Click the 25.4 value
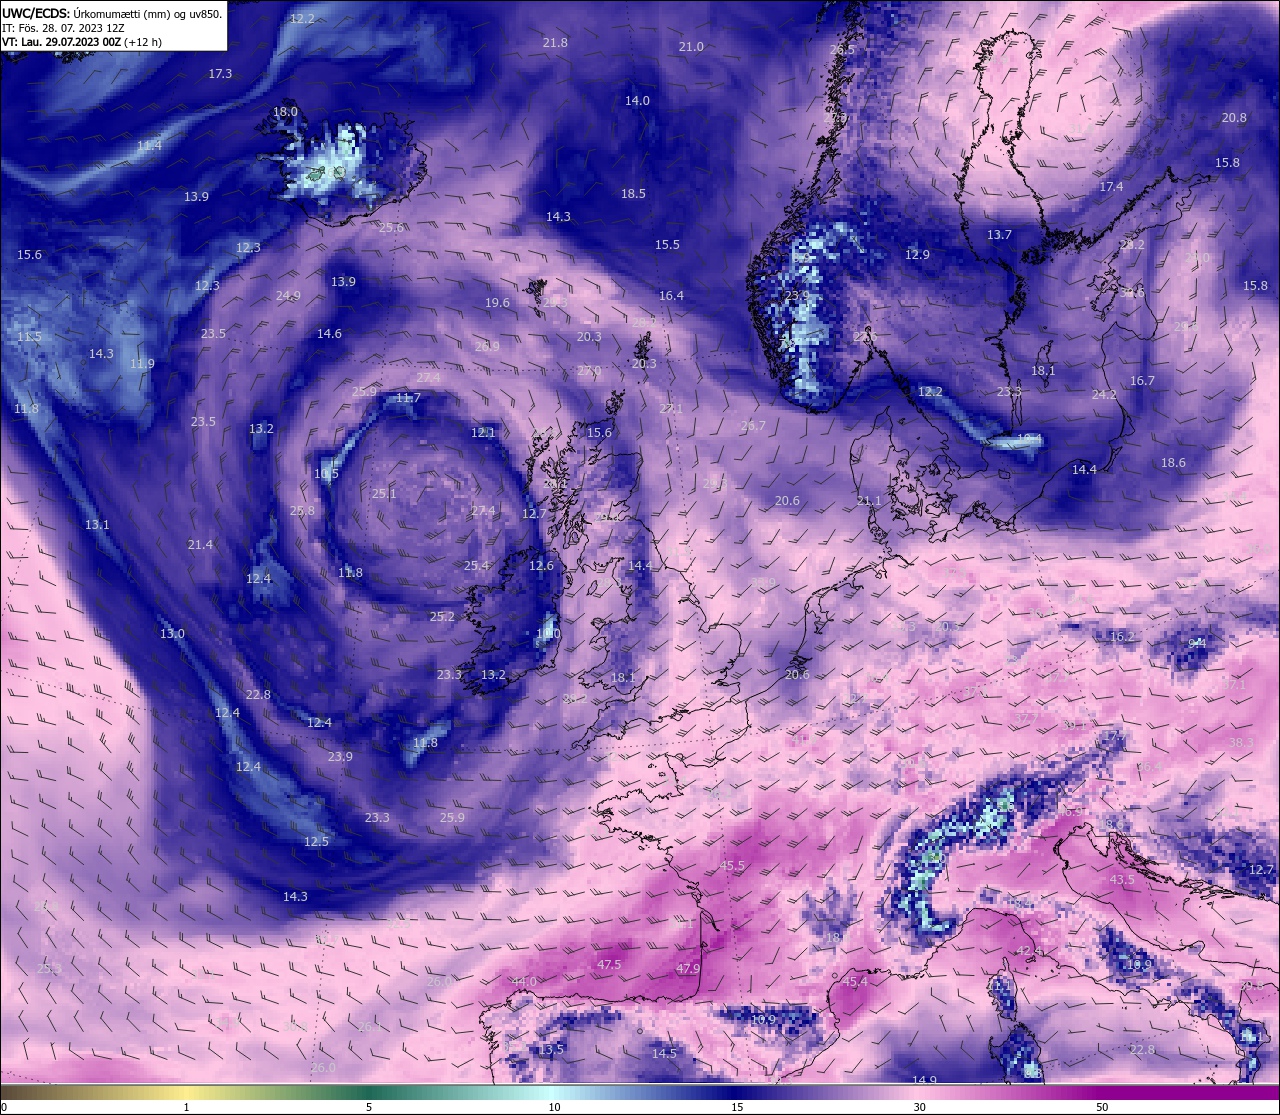 (x=477, y=566)
